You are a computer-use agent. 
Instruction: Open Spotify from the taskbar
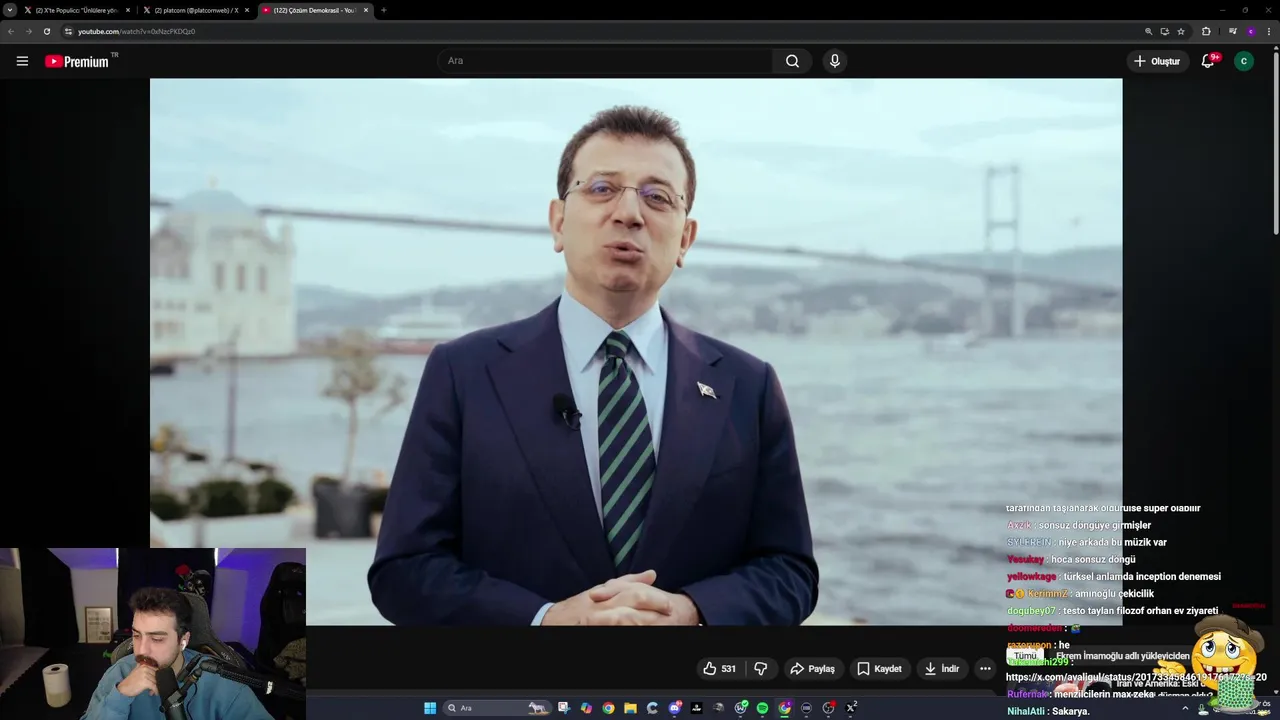[x=762, y=708]
